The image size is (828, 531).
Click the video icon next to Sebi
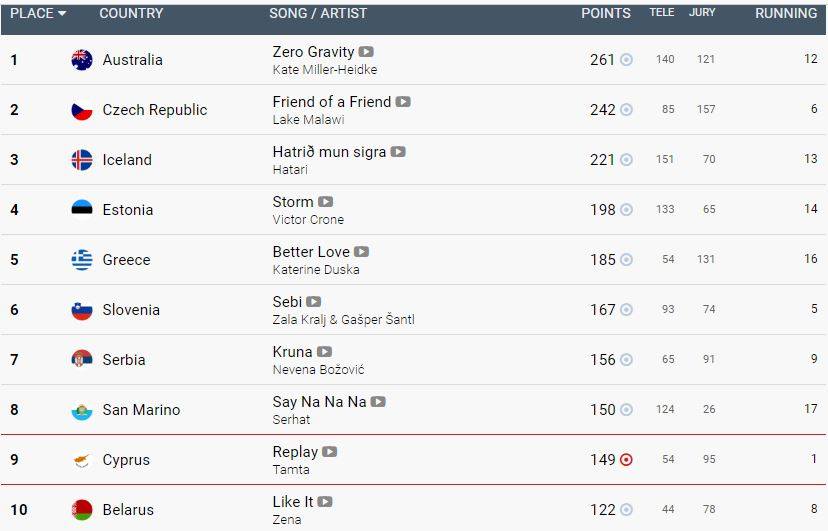point(314,302)
